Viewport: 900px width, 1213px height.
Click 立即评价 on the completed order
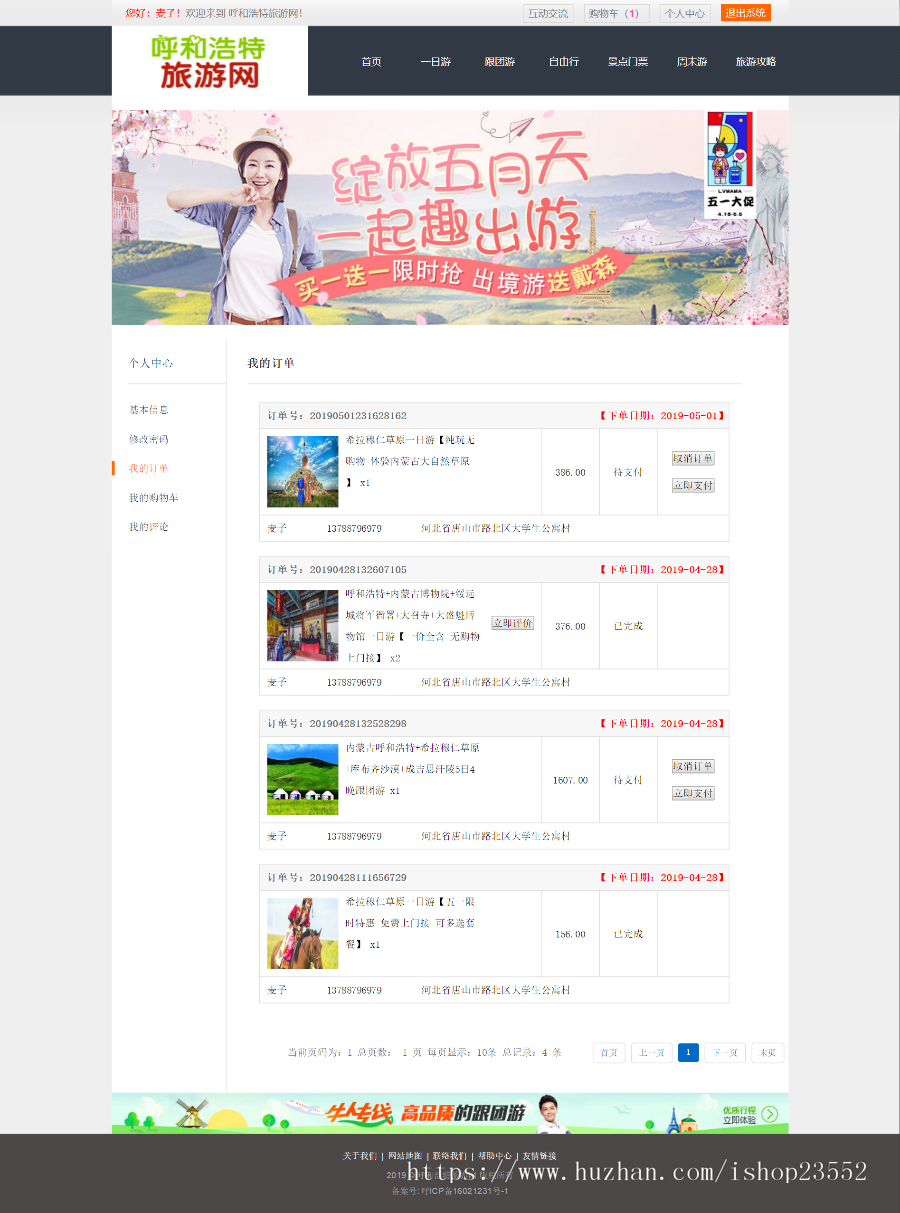[x=512, y=622]
